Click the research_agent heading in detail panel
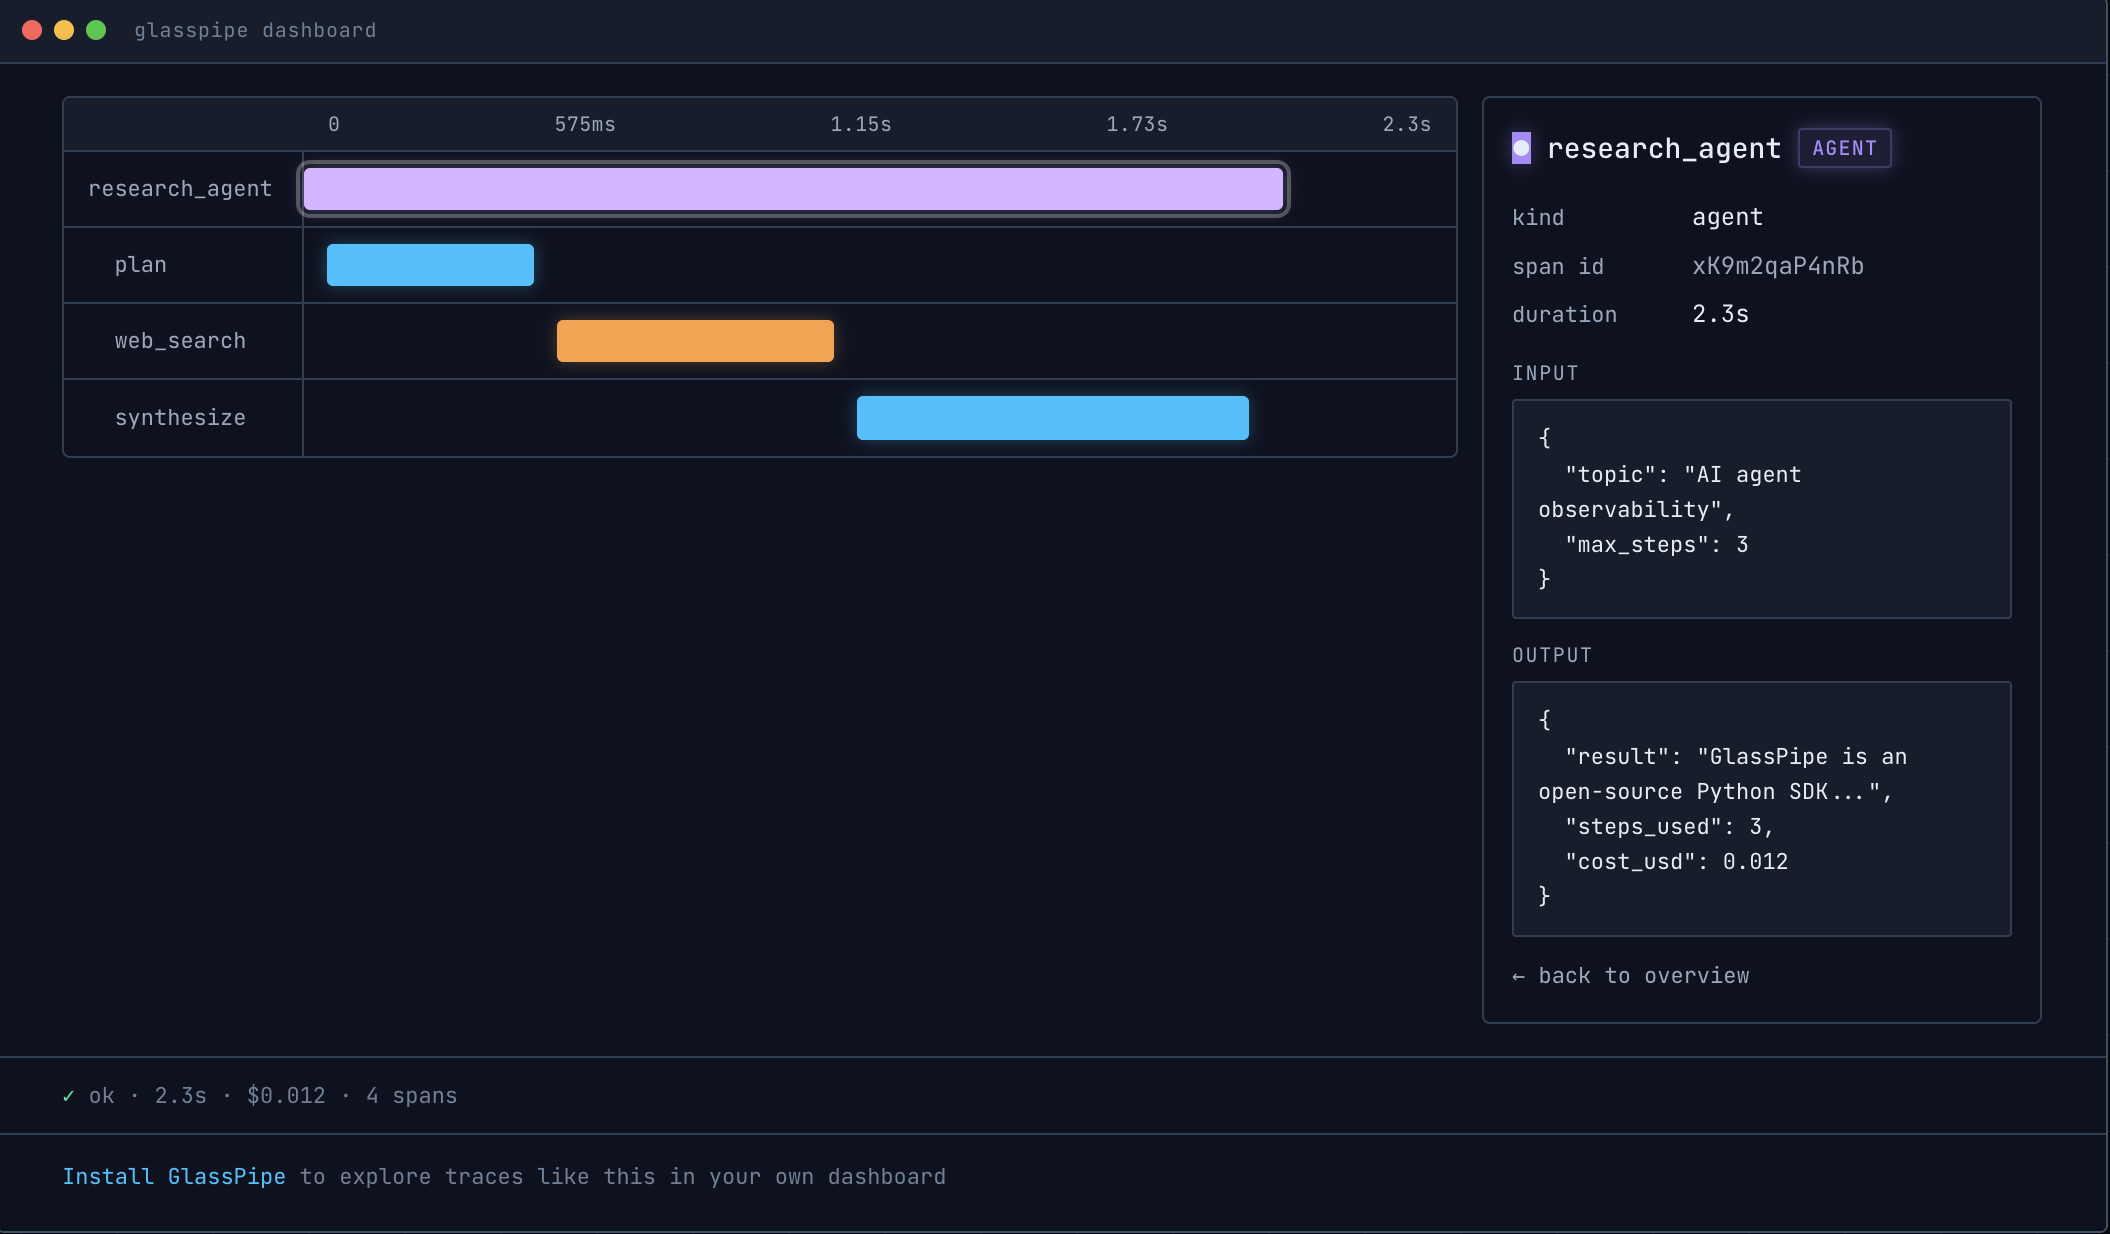This screenshot has height=1234, width=2110. click(x=1664, y=148)
